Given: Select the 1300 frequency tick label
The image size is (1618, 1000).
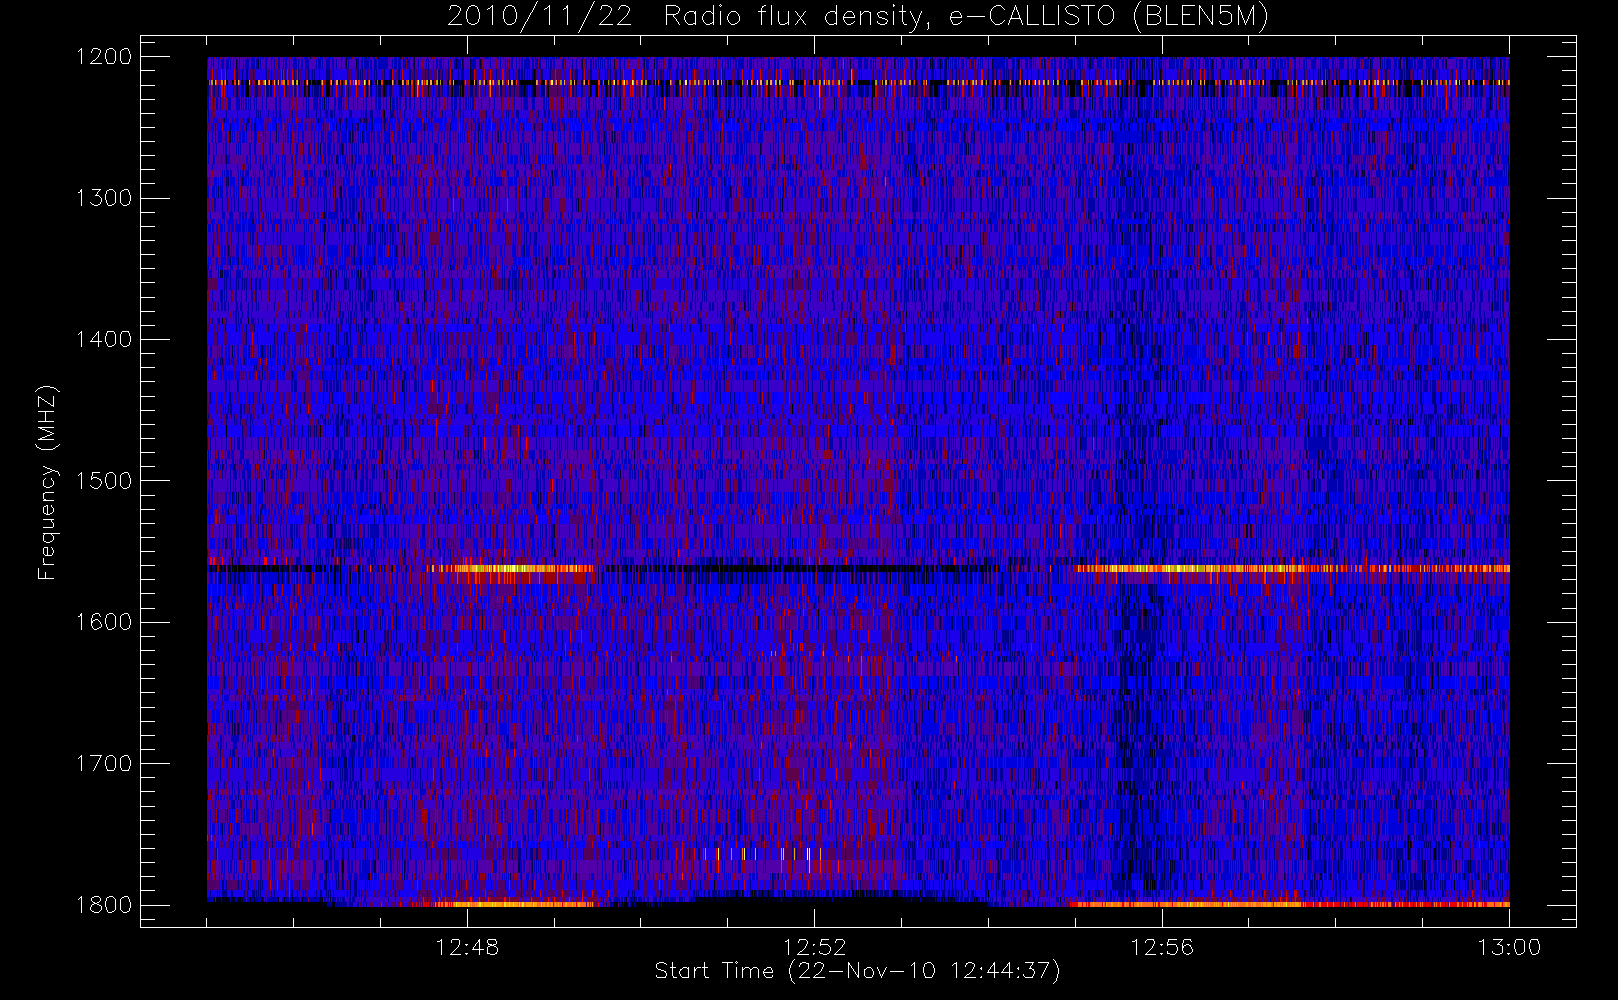Looking at the screenshot, I should coord(104,198).
